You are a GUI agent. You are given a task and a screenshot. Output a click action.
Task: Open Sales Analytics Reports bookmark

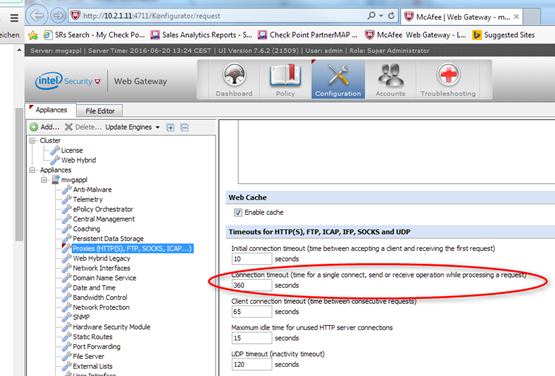coord(201,35)
